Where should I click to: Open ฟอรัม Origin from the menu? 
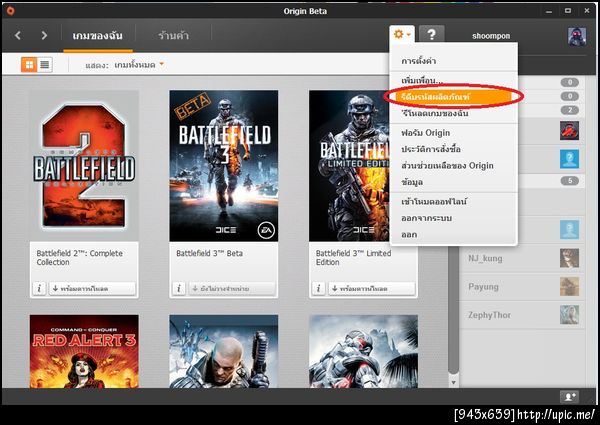[453, 133]
